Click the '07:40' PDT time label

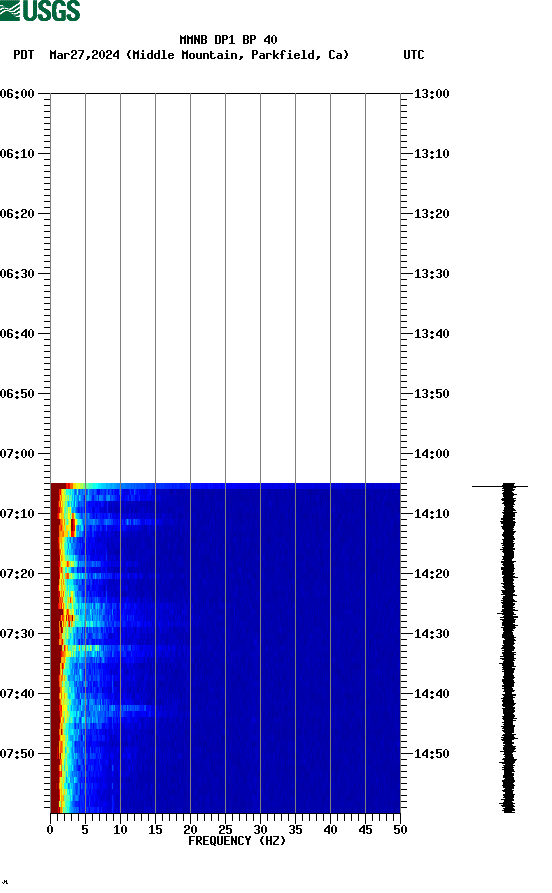point(17,694)
